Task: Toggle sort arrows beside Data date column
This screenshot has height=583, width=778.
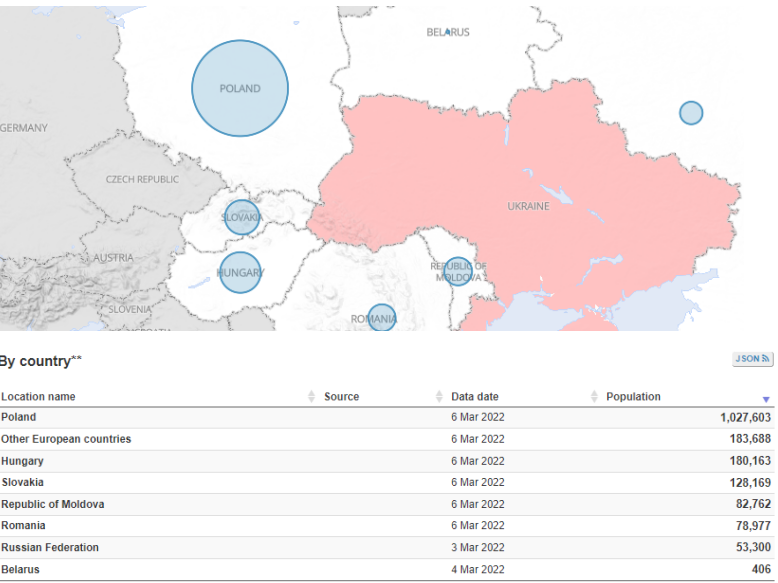Action: point(594,397)
